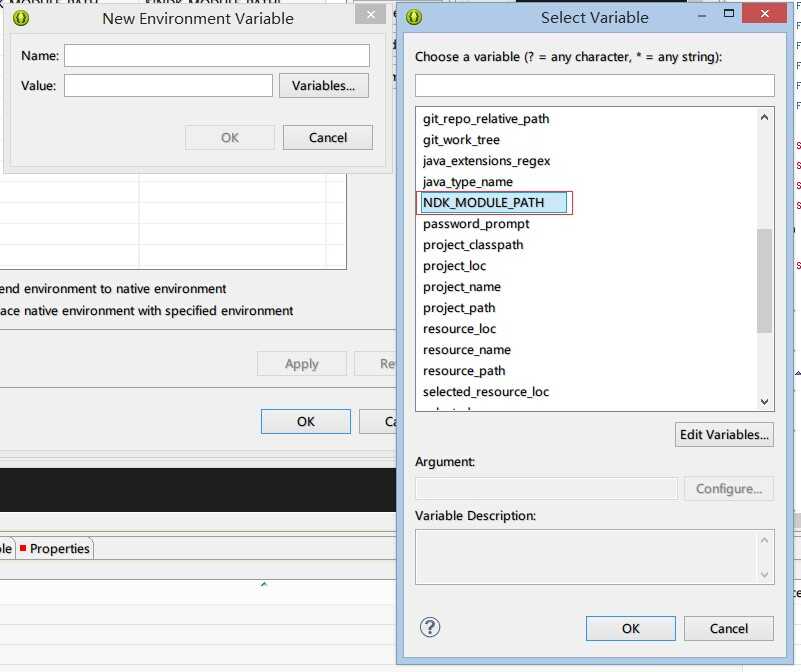
Task: Click disabled OK in New Environment Variable
Action: pyautogui.click(x=230, y=137)
